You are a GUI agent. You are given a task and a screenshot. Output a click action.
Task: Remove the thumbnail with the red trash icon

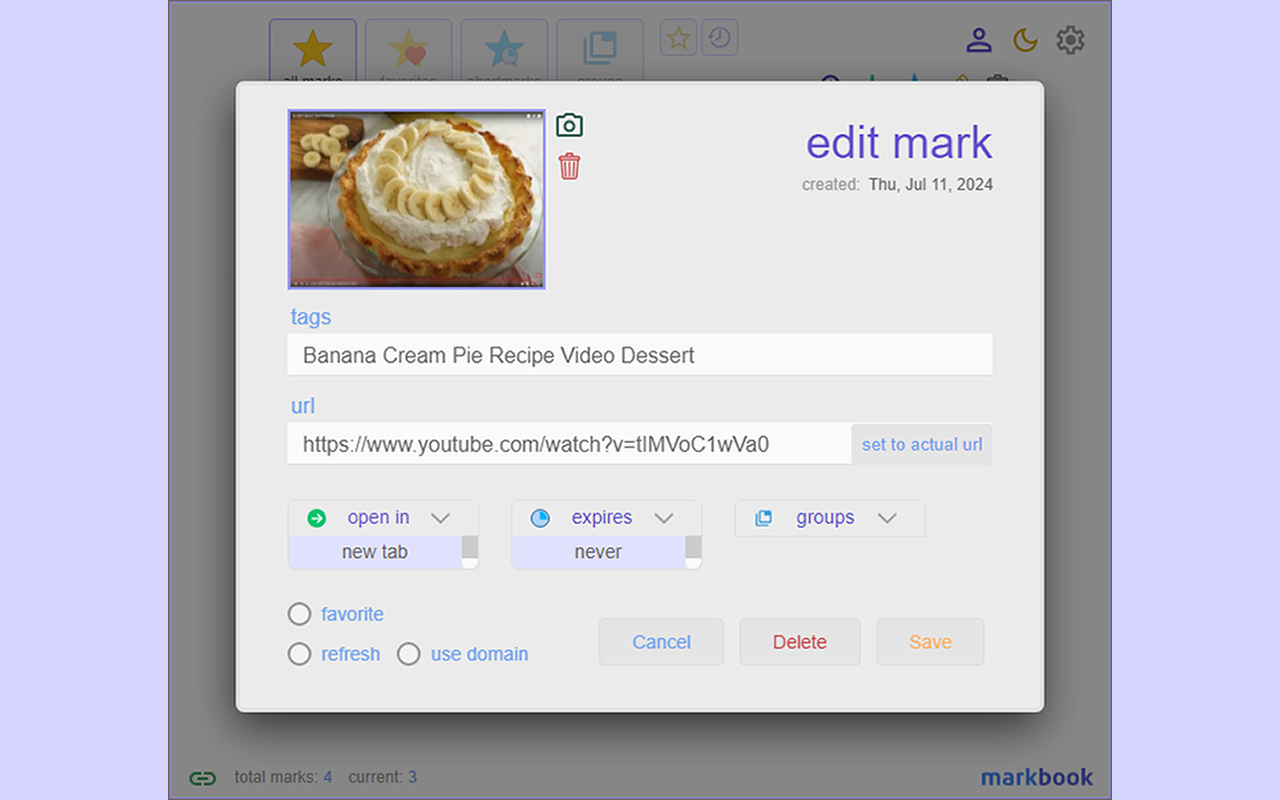pos(569,166)
